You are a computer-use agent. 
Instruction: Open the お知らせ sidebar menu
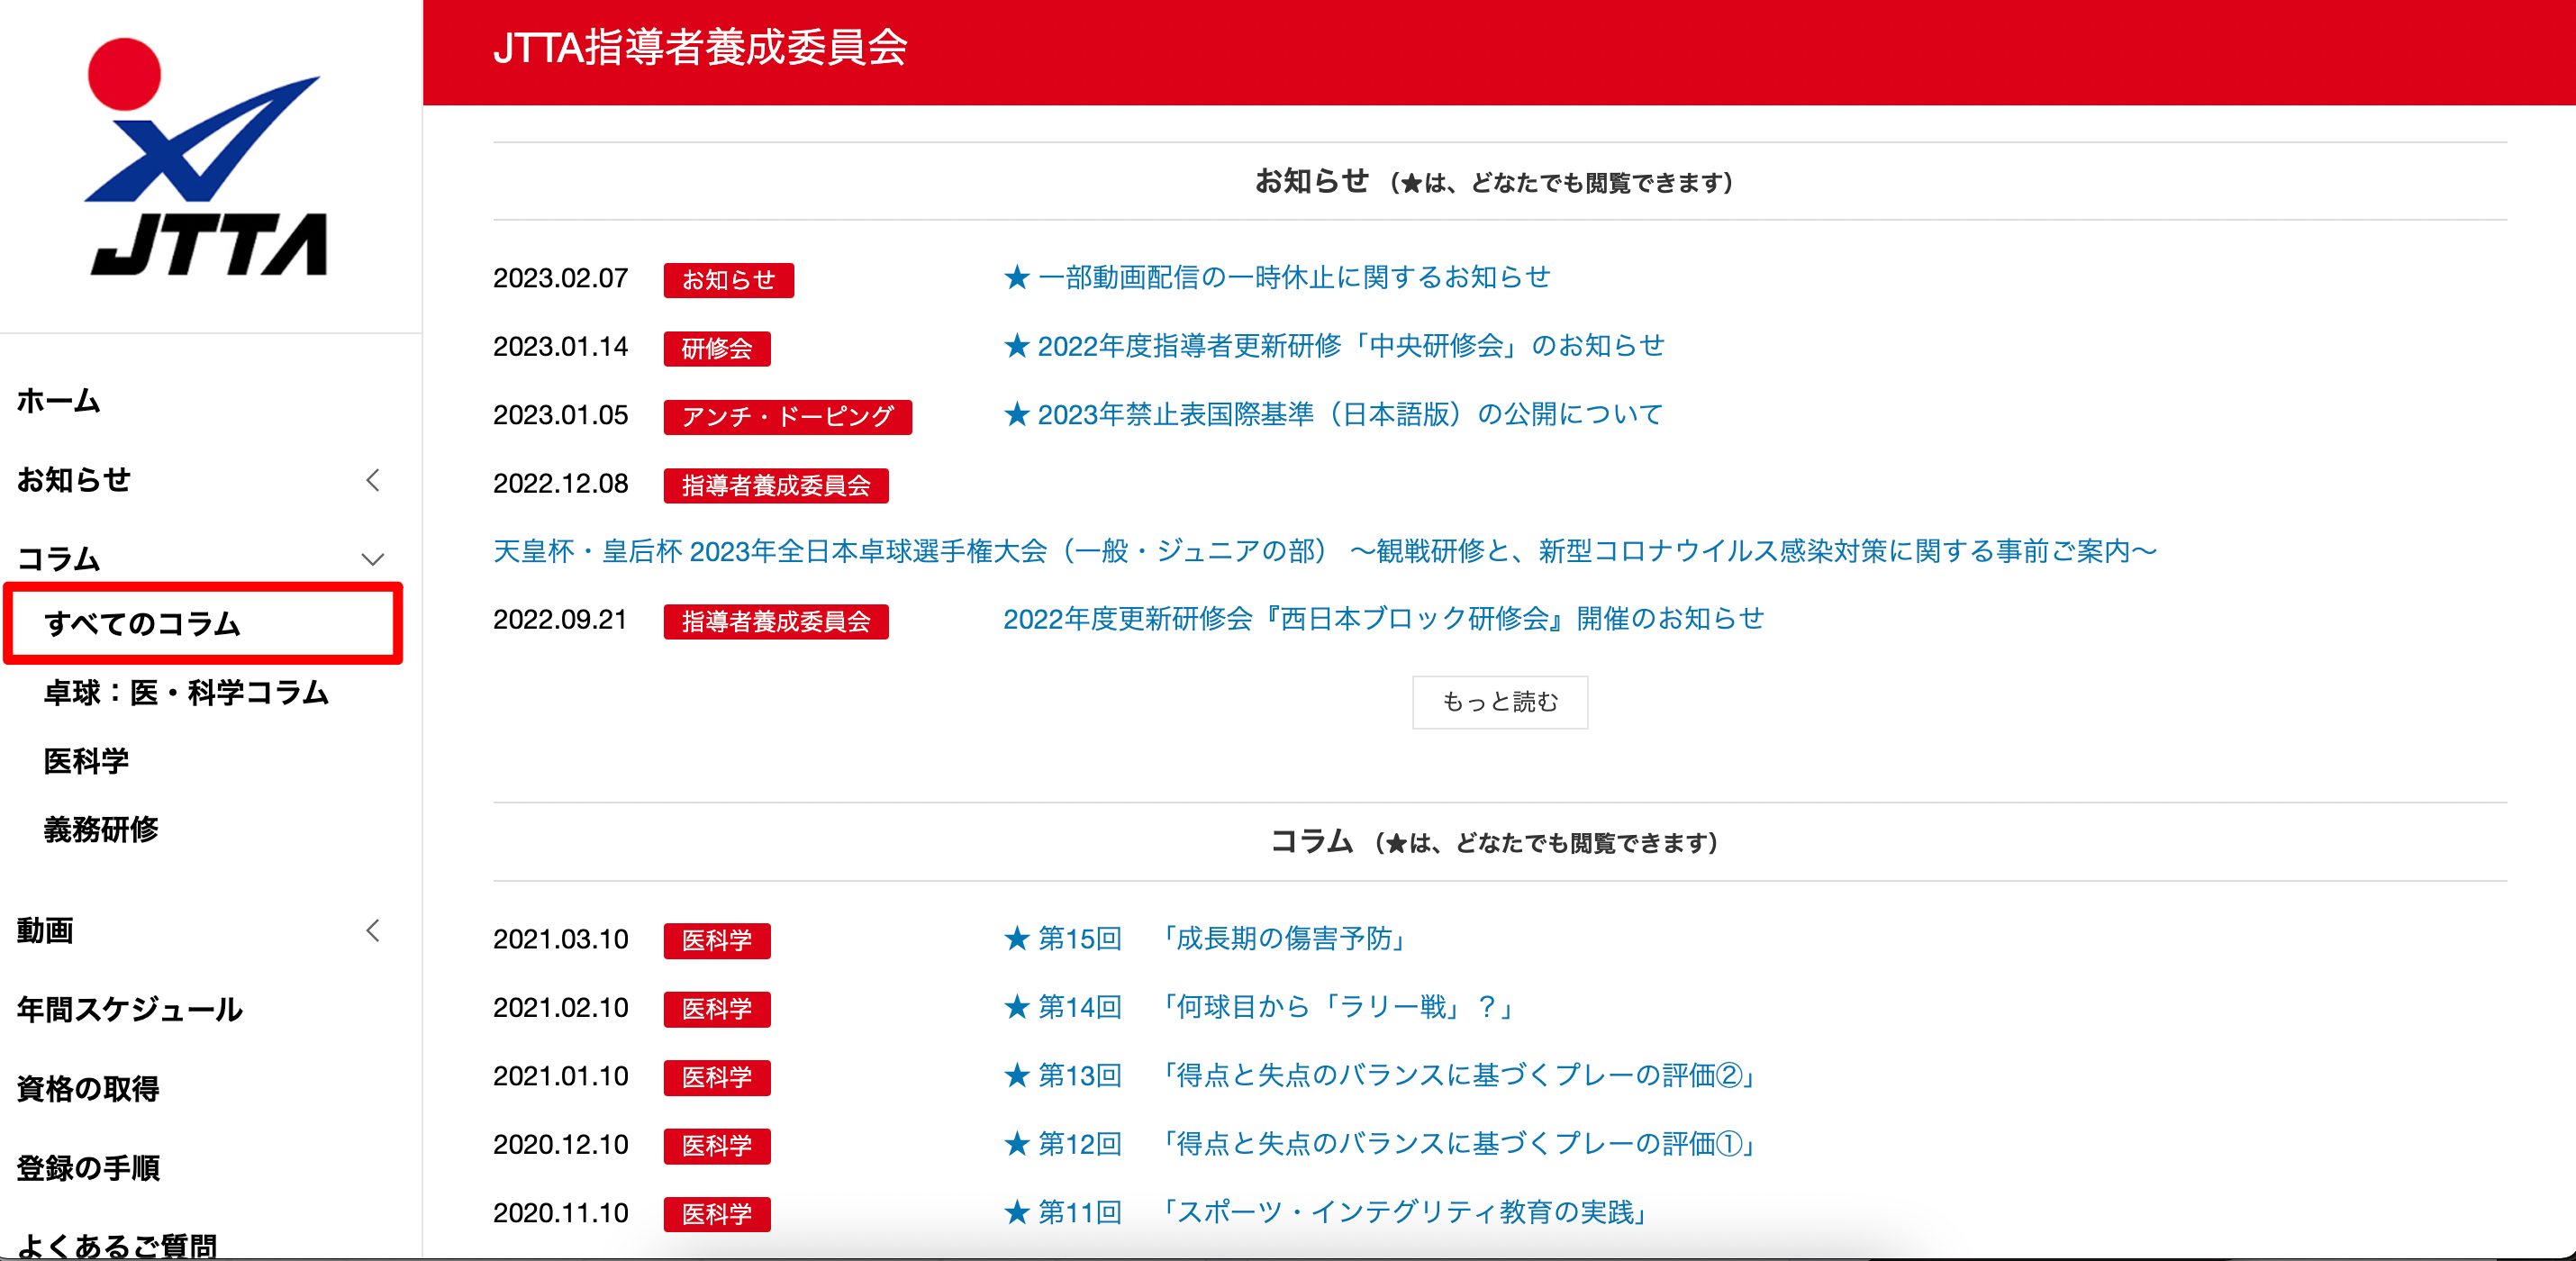[74, 480]
